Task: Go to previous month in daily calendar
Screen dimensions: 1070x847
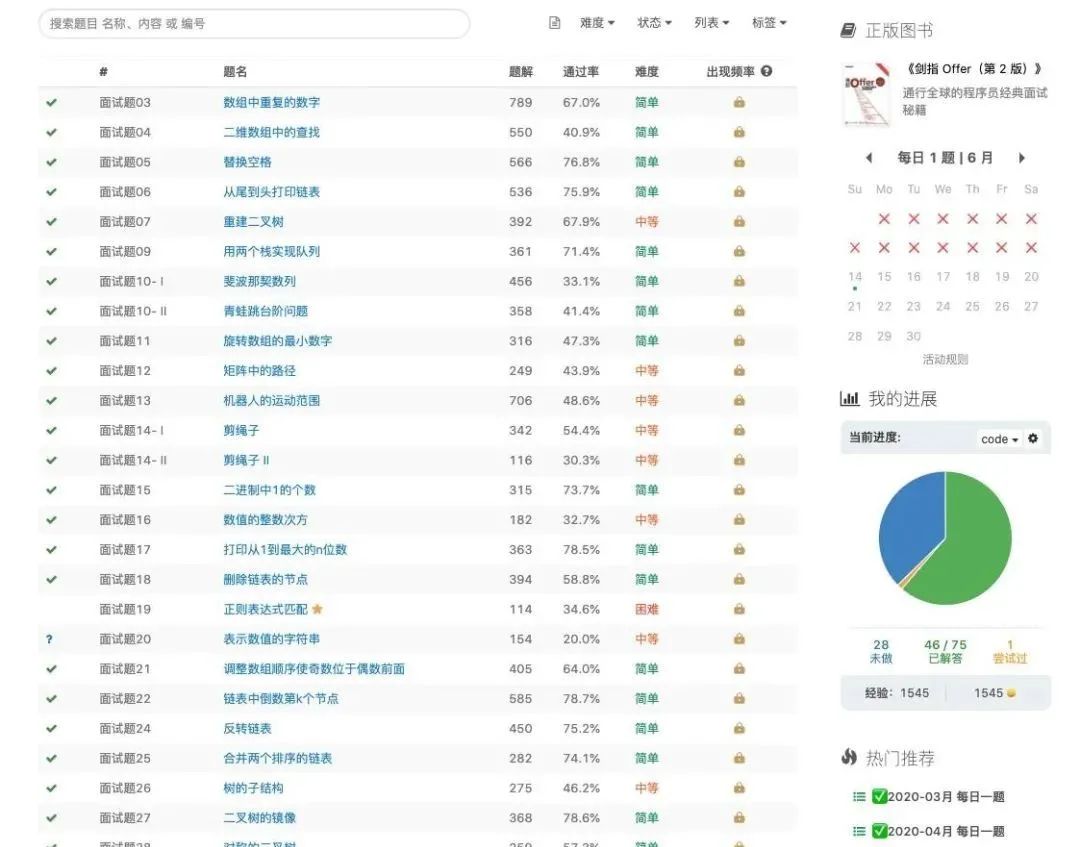Action: [869, 158]
